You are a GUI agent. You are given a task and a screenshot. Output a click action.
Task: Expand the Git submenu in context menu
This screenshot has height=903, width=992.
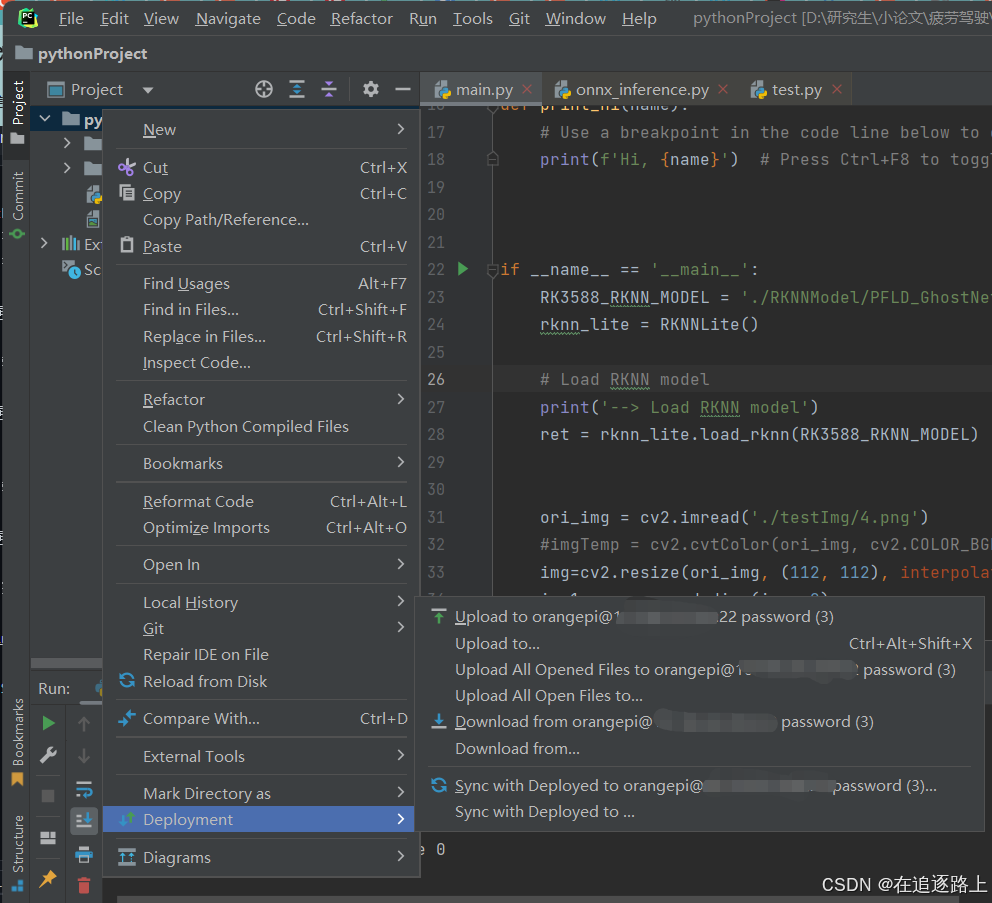(x=261, y=628)
